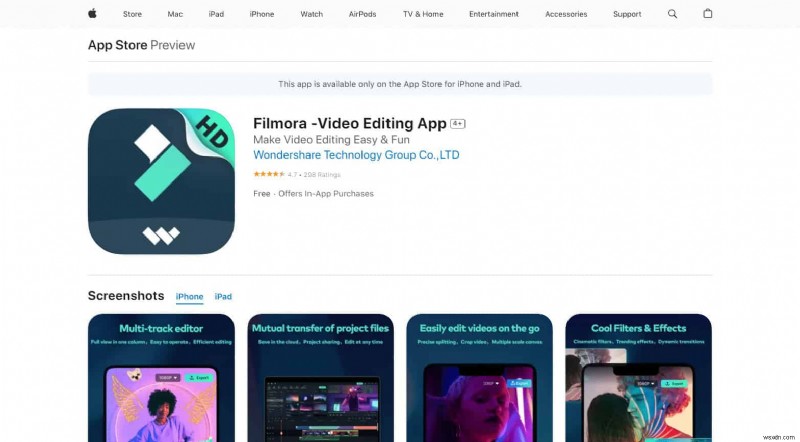Open the Store menu
The image size is (800, 442).
click(132, 14)
